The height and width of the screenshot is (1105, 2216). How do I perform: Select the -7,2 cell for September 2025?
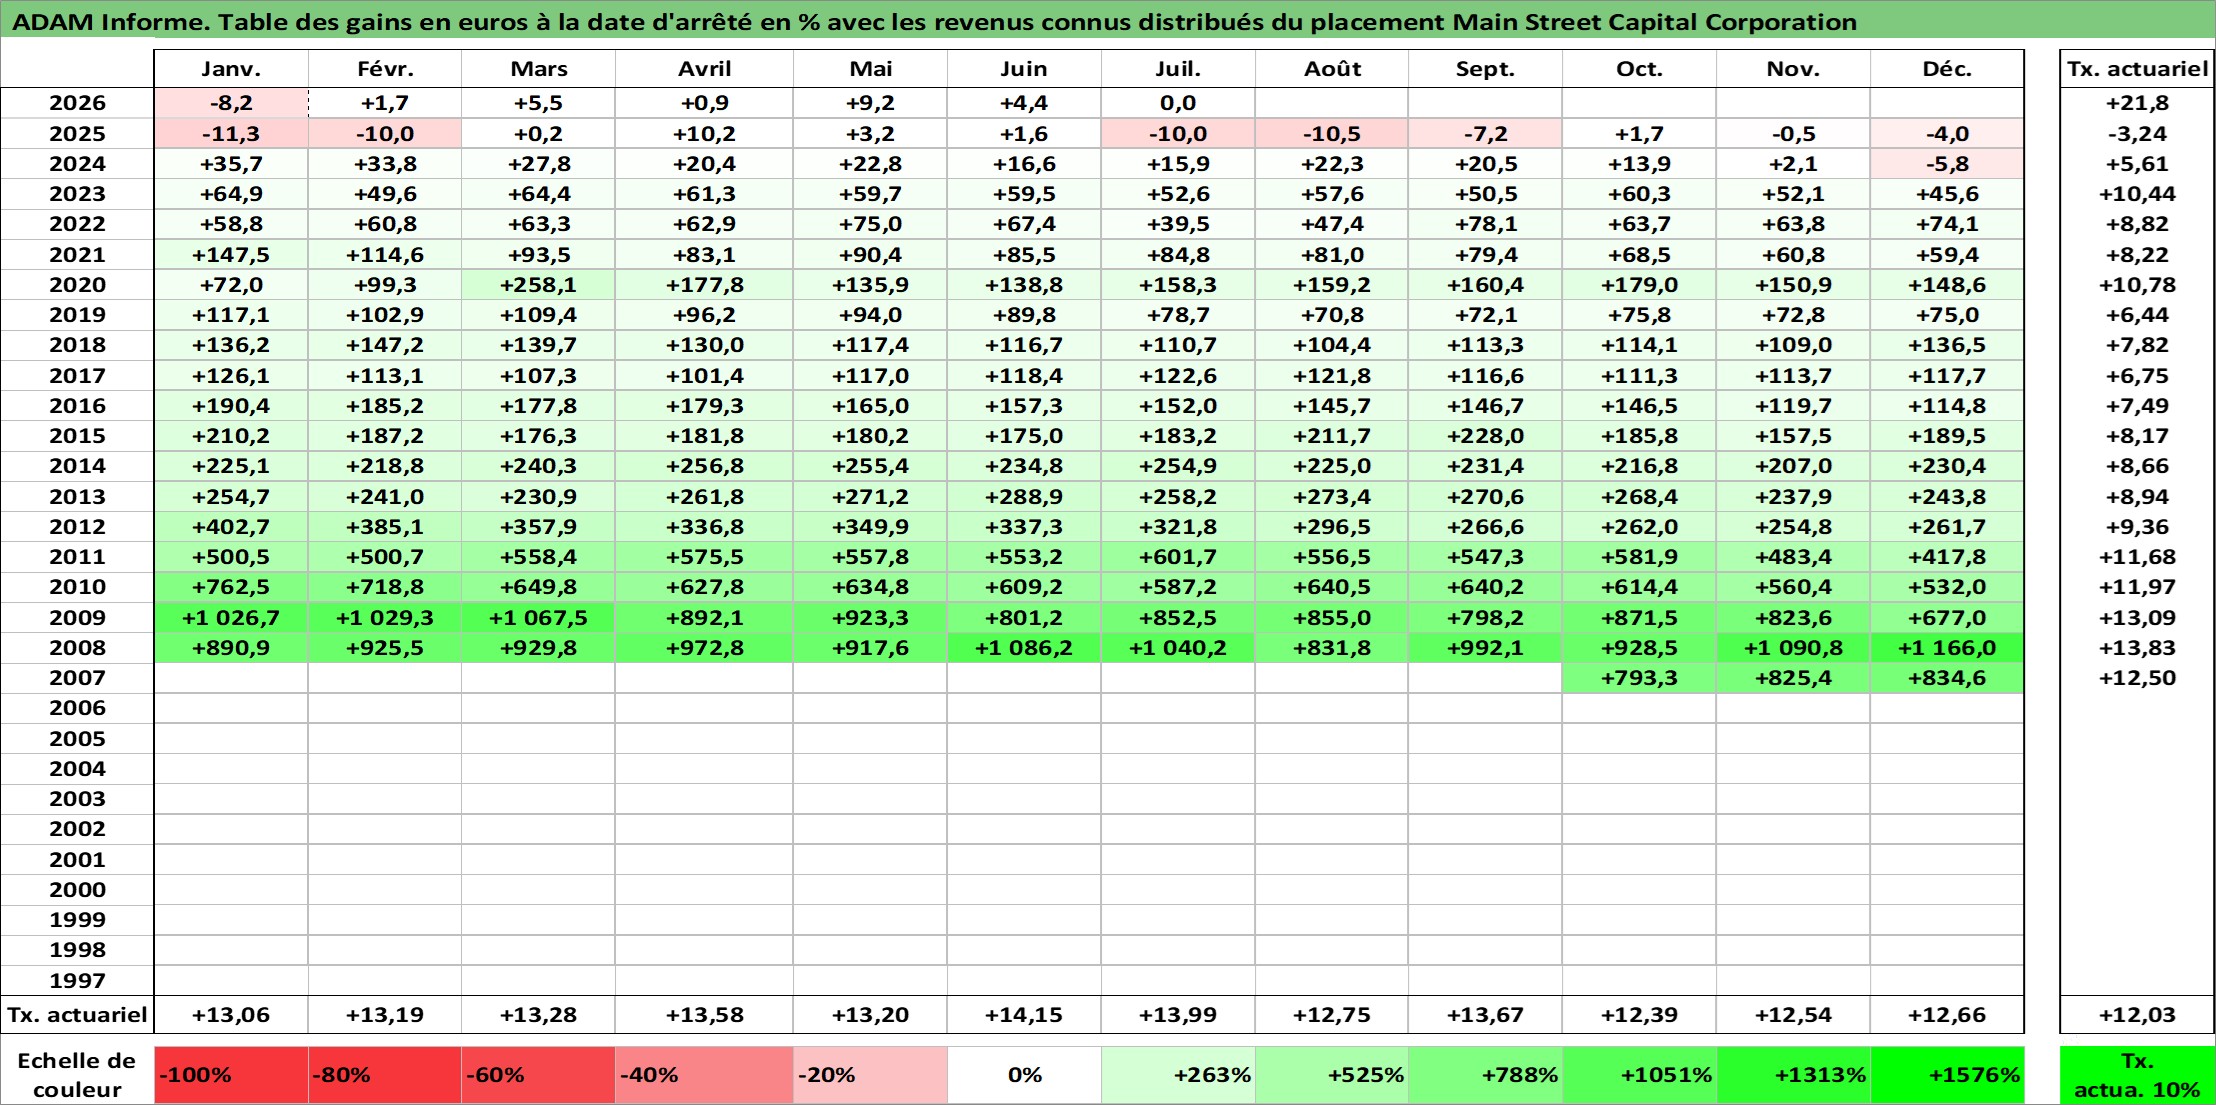[x=1485, y=134]
